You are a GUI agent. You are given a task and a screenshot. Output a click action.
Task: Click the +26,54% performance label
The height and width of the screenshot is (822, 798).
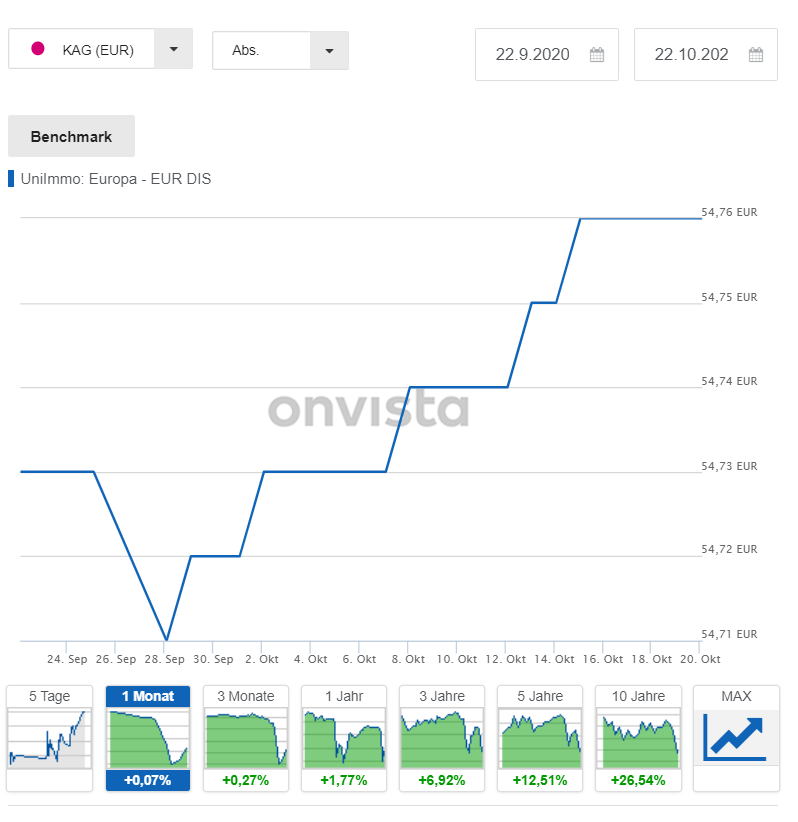coord(637,780)
